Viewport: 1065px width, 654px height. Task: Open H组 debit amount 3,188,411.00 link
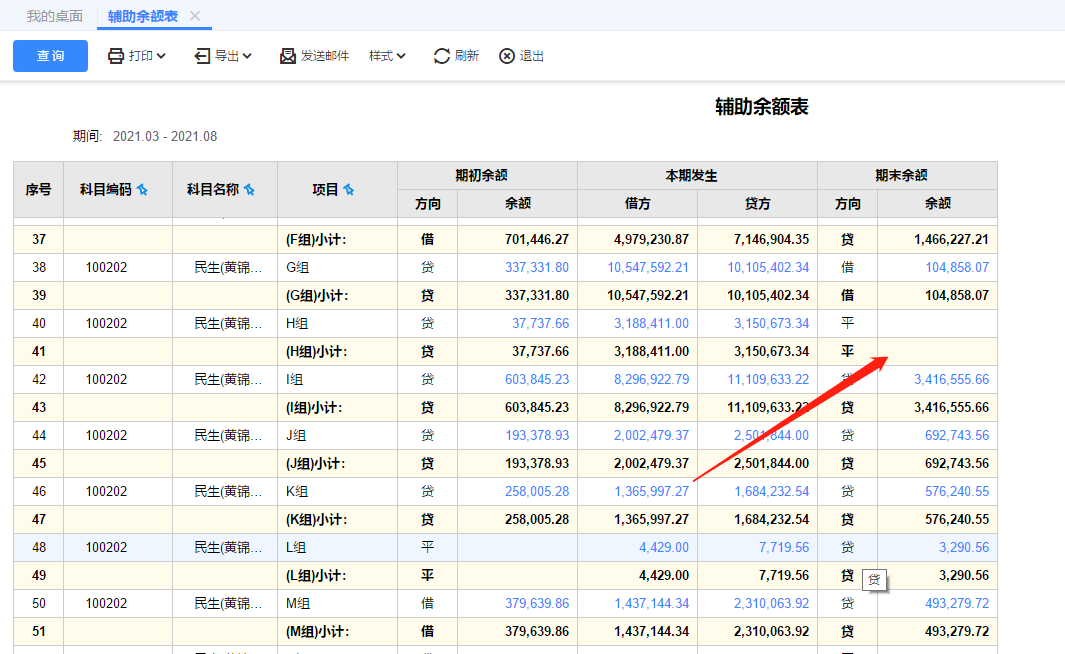coord(651,323)
